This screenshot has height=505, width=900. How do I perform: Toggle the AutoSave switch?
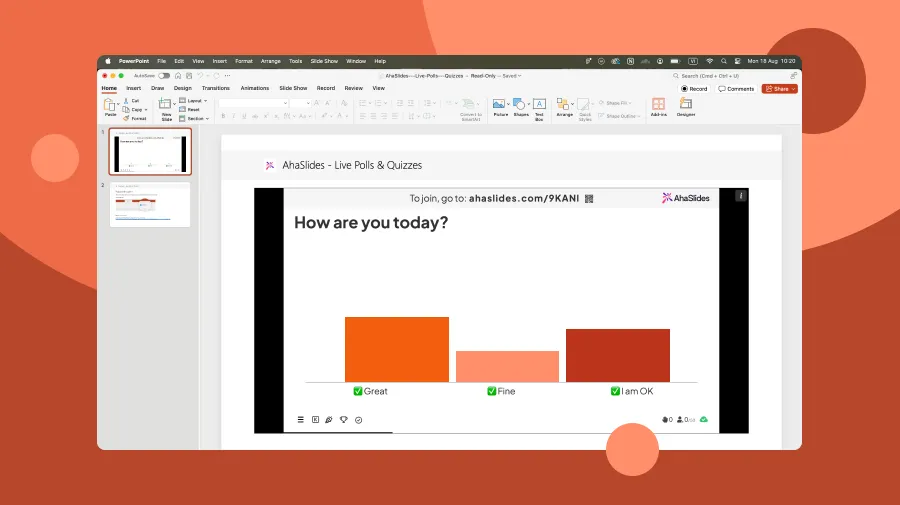point(163,75)
